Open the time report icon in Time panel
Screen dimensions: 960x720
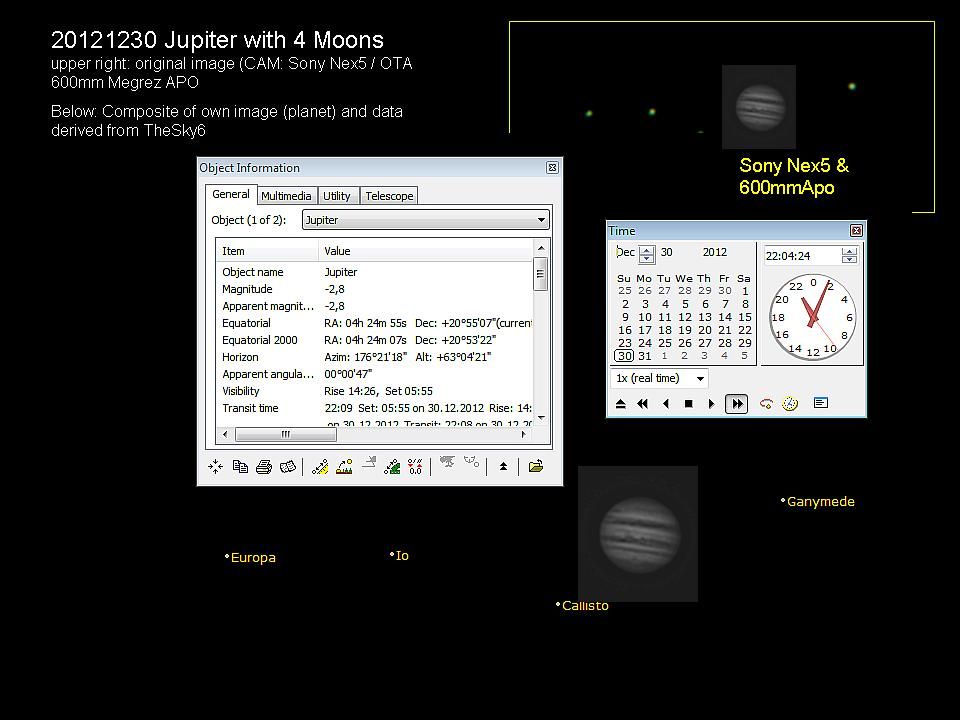click(822, 402)
